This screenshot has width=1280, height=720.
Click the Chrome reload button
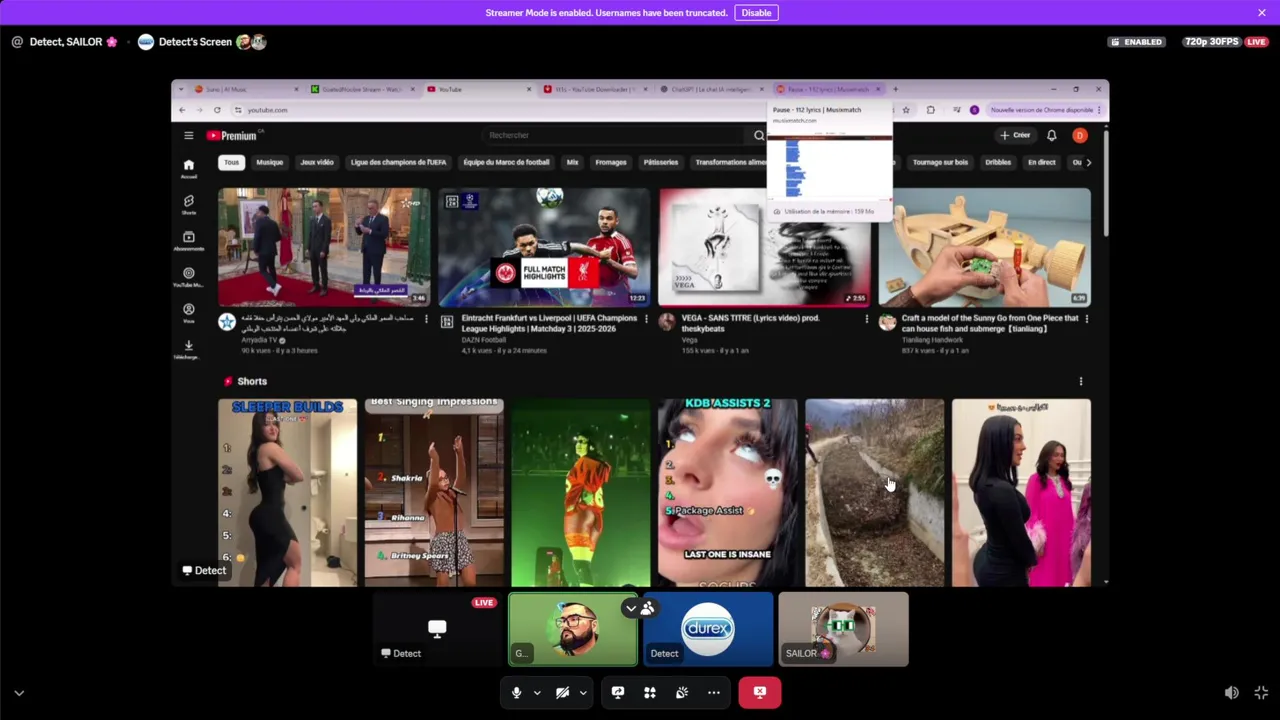(x=217, y=110)
